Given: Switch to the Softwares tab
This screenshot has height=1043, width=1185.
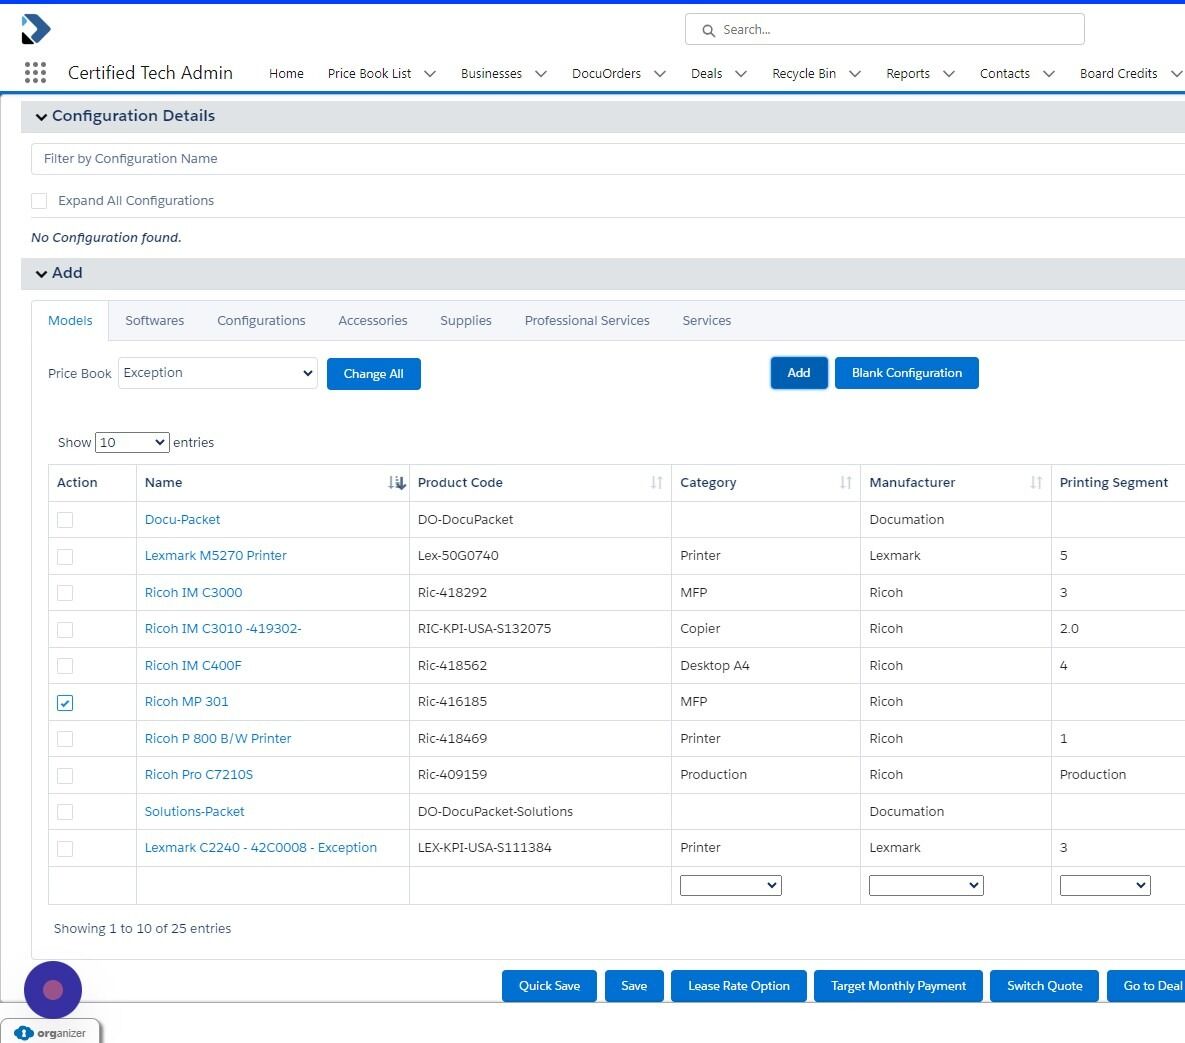Looking at the screenshot, I should pos(154,320).
